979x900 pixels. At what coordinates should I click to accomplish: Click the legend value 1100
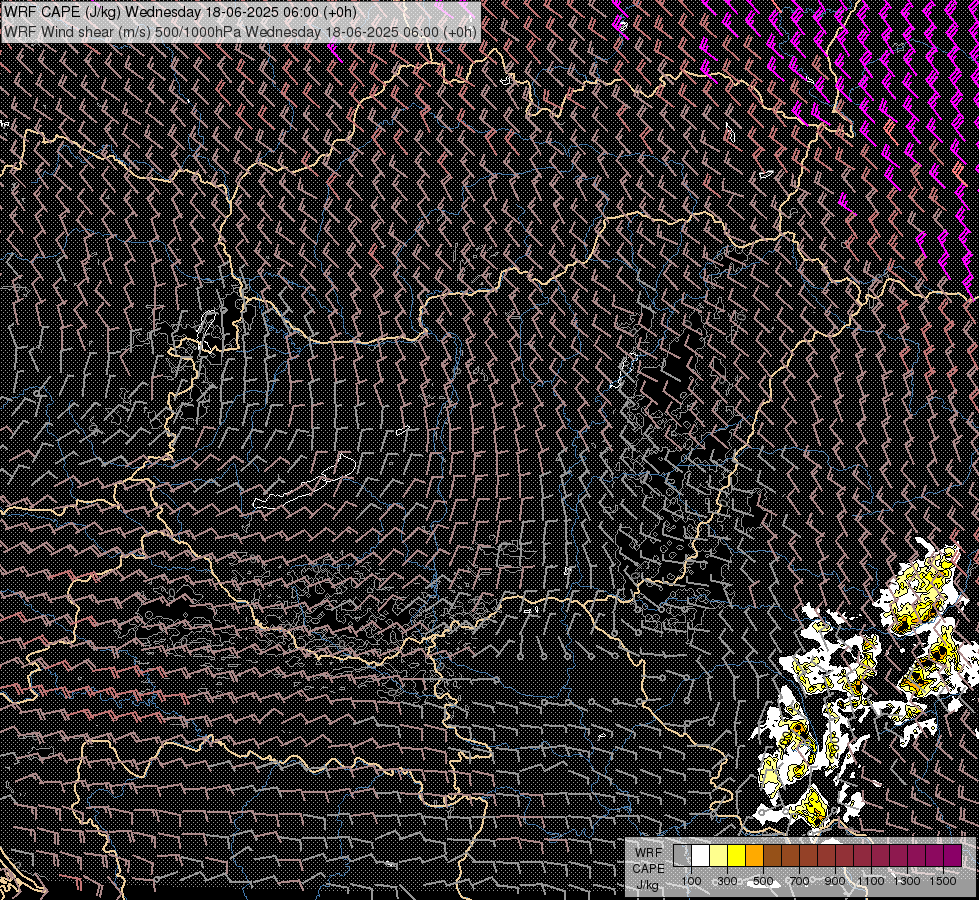pos(870,881)
